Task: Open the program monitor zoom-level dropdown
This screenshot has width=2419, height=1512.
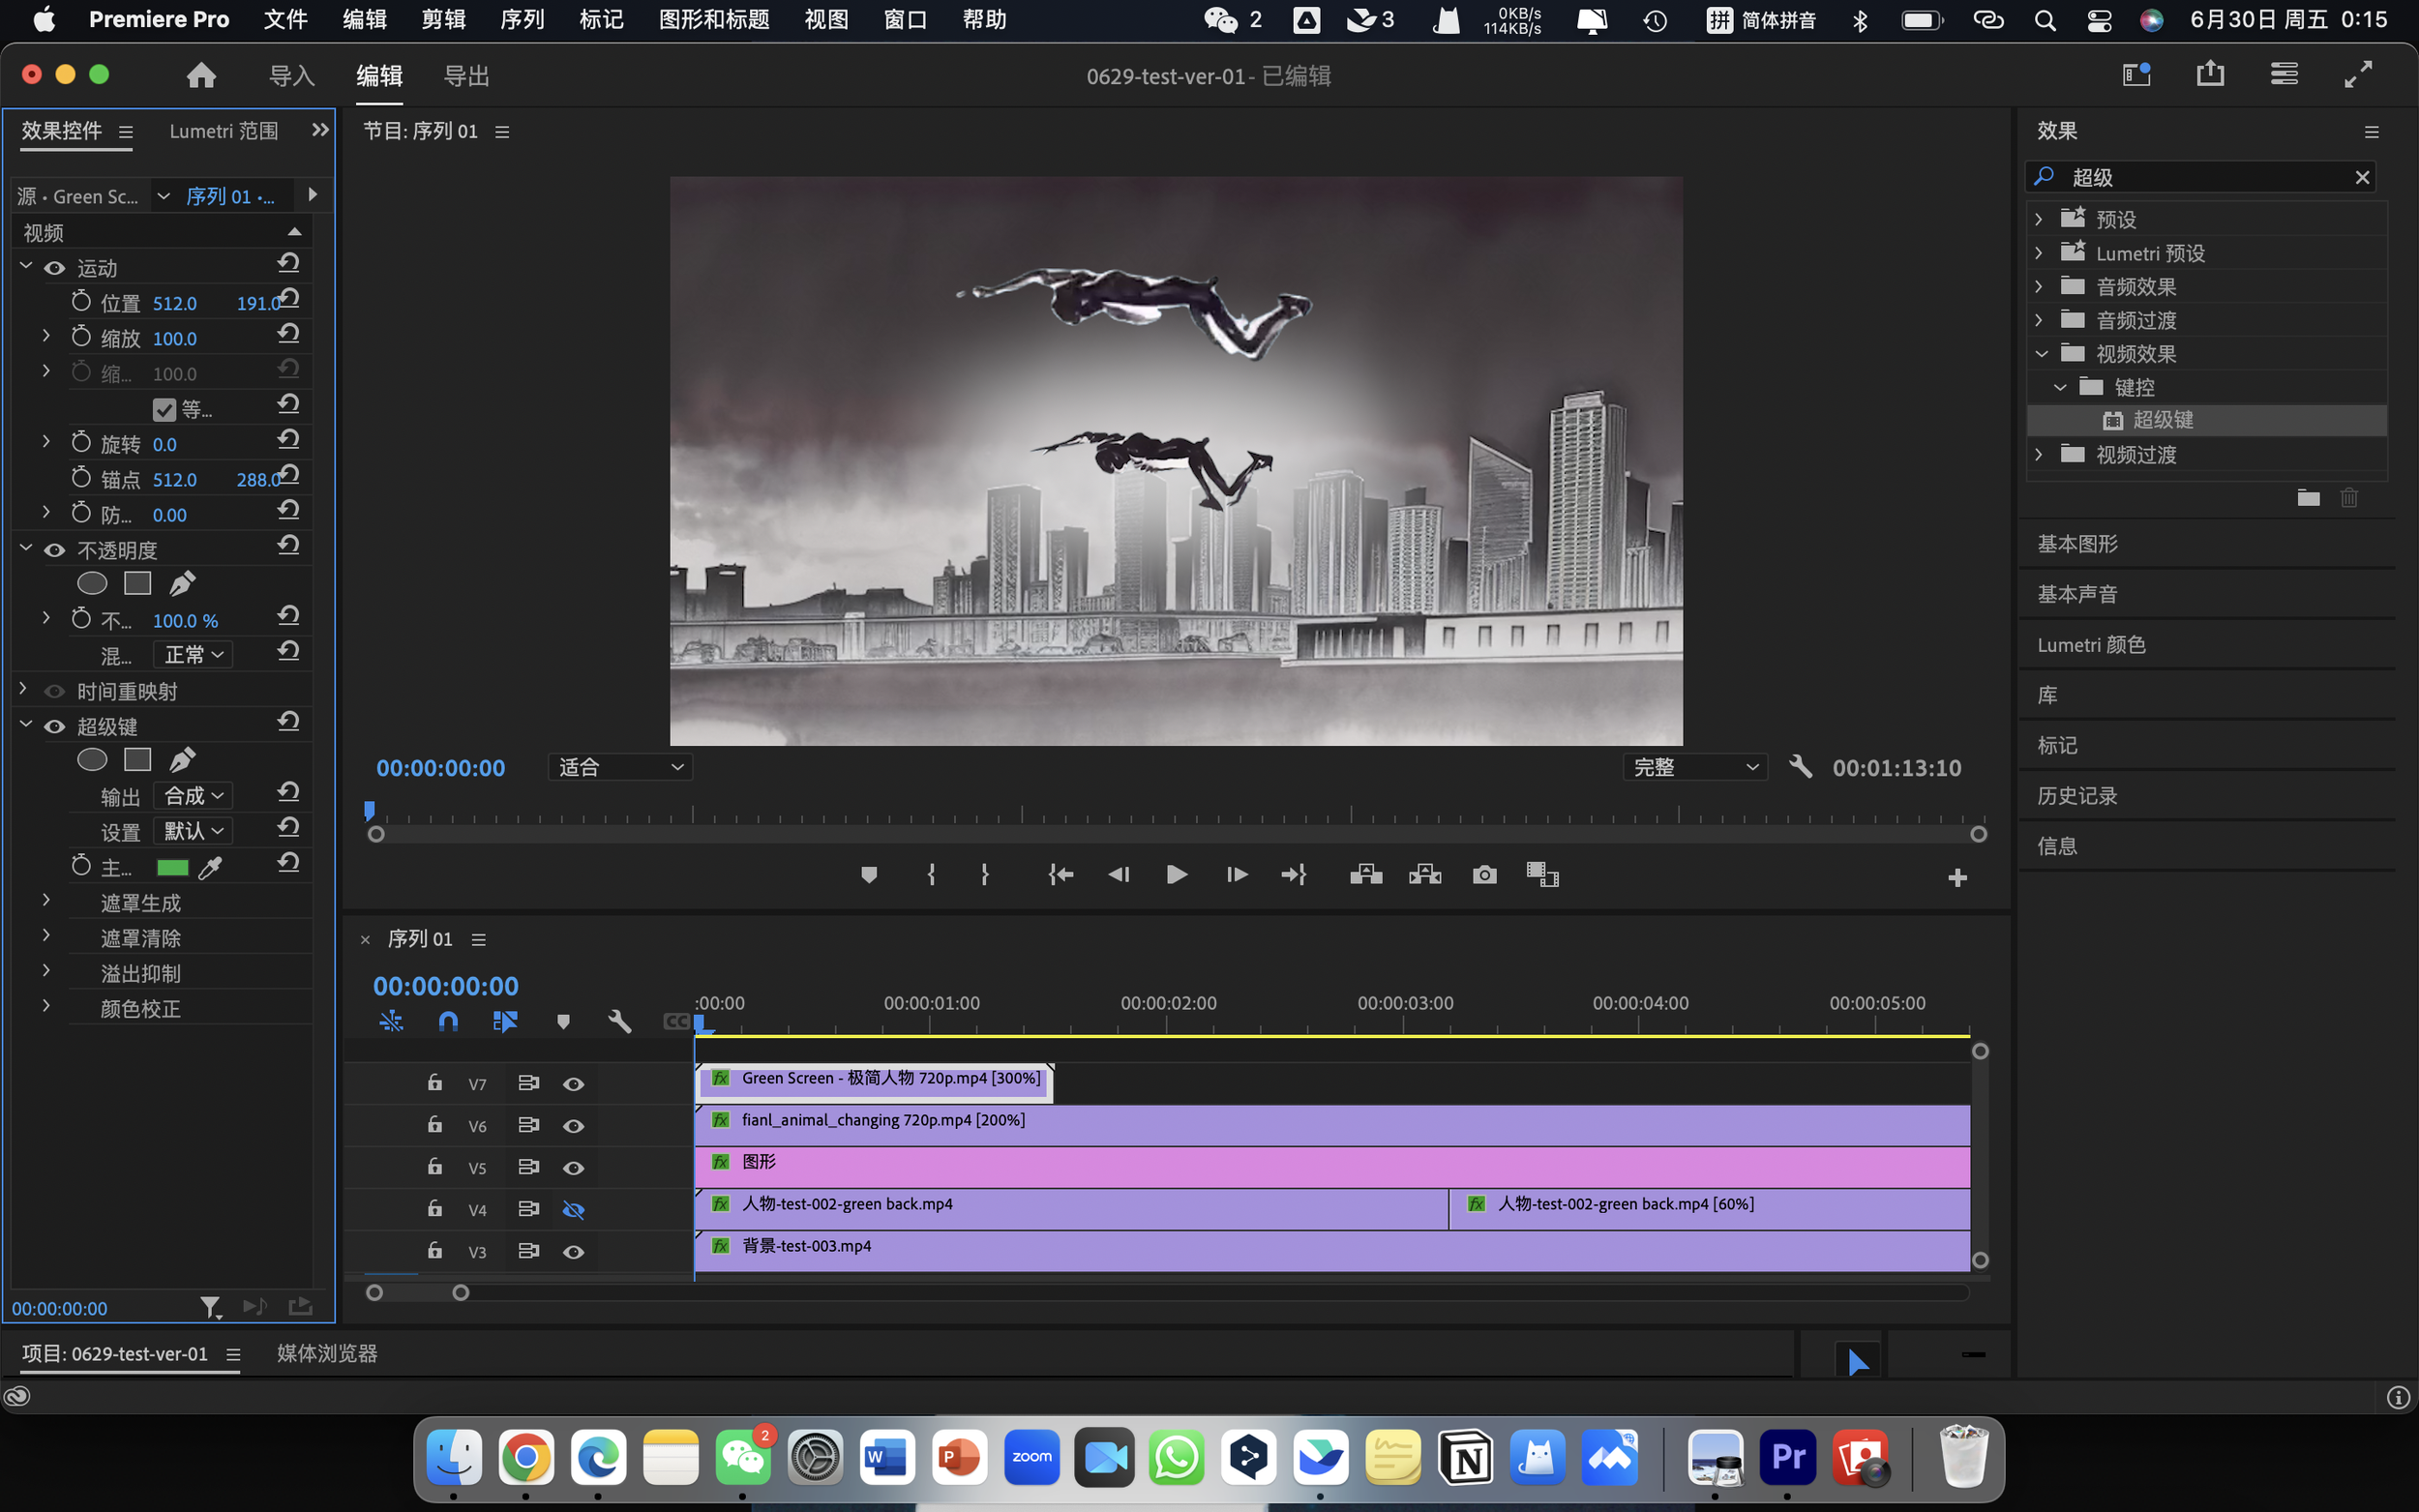Action: pyautogui.click(x=620, y=767)
